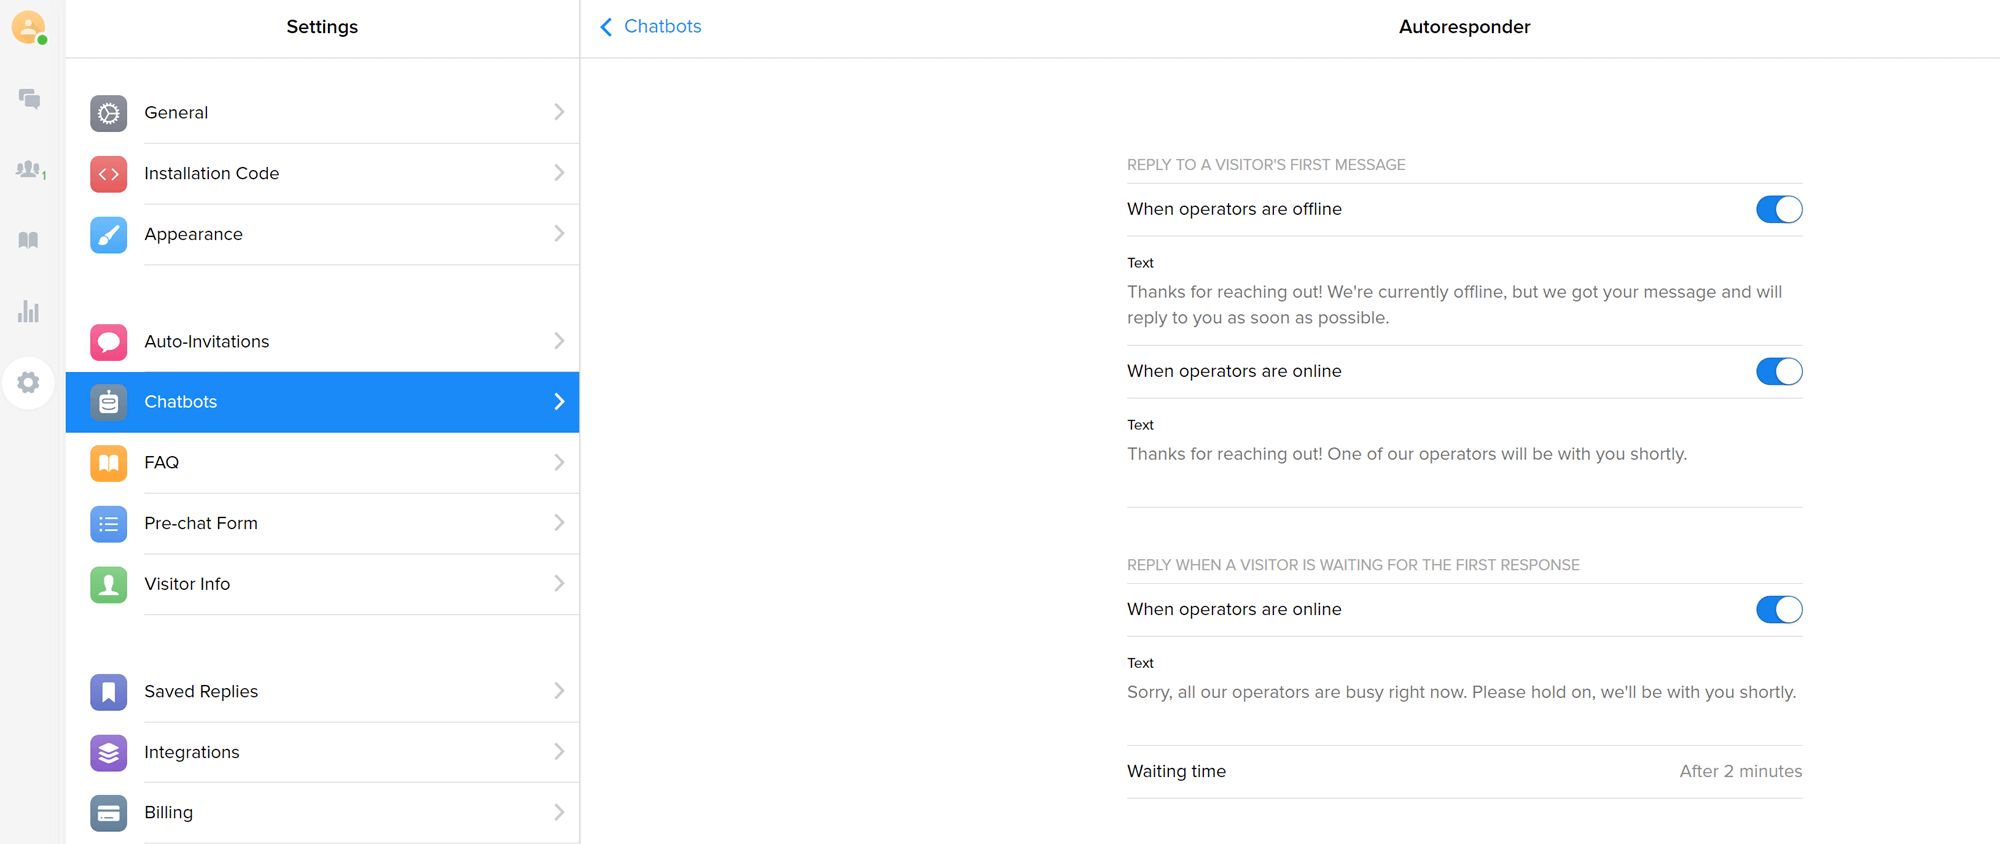Click the Reply to a visitor's first message heading
The width and height of the screenshot is (2000, 844).
[x=1266, y=165]
